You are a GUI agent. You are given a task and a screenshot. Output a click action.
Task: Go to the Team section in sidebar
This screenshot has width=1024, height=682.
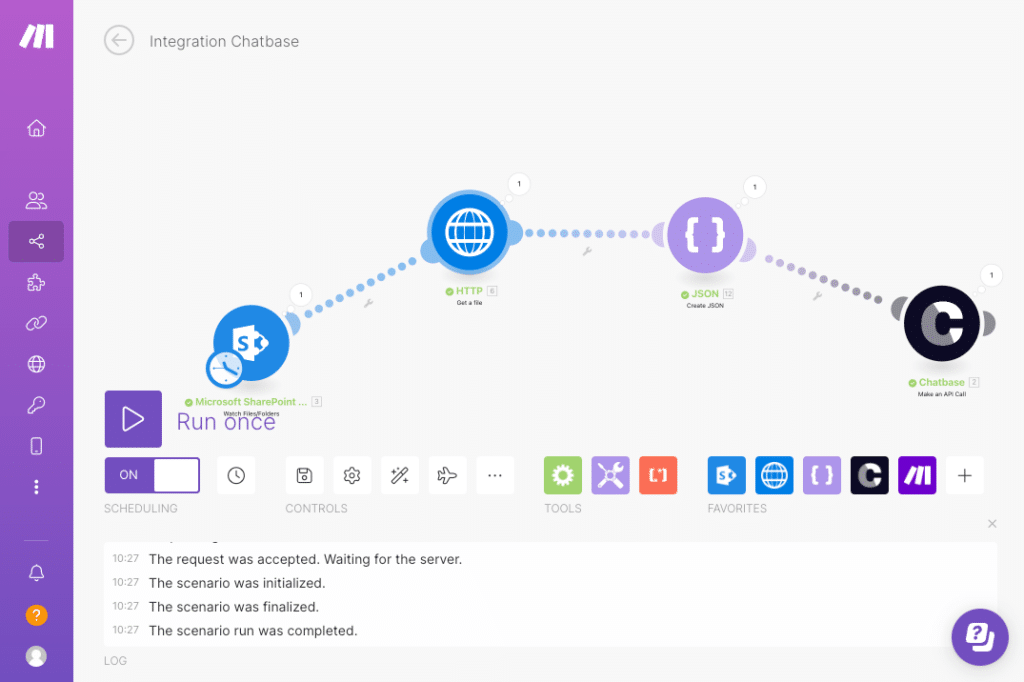[36, 200]
